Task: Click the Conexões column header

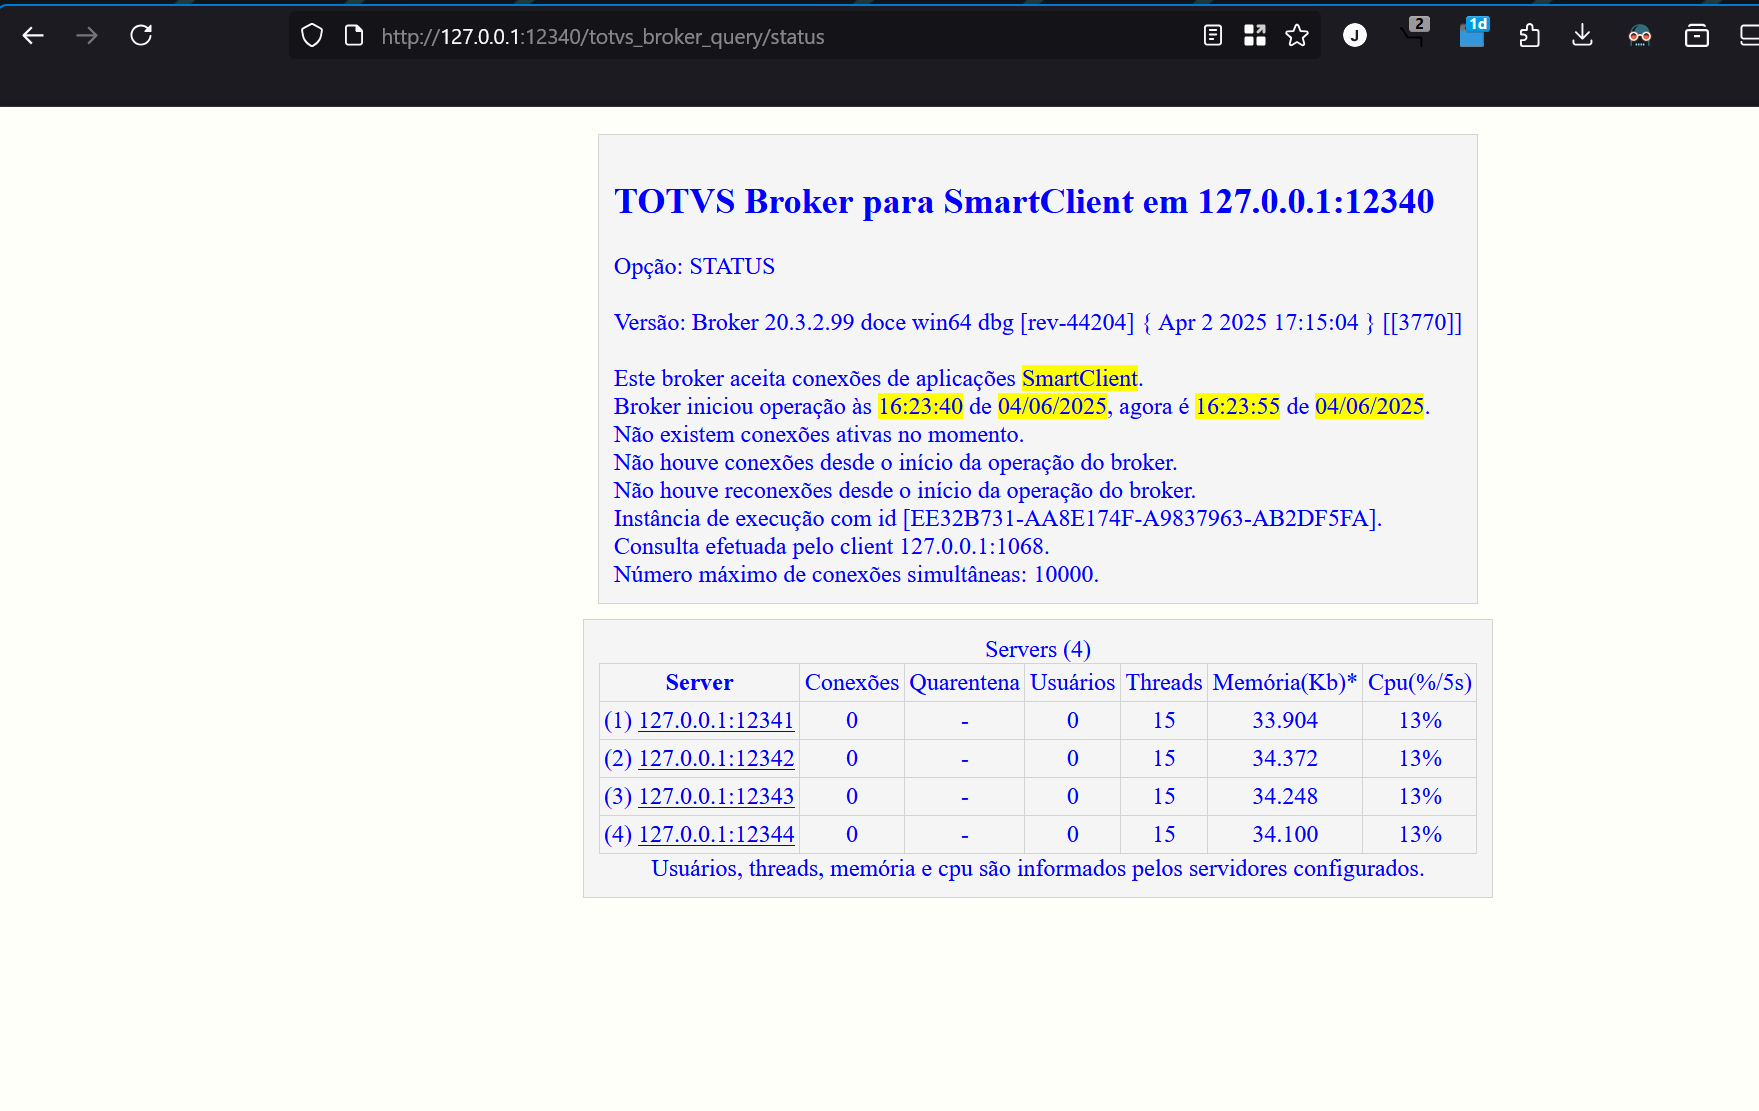Action: point(852,682)
